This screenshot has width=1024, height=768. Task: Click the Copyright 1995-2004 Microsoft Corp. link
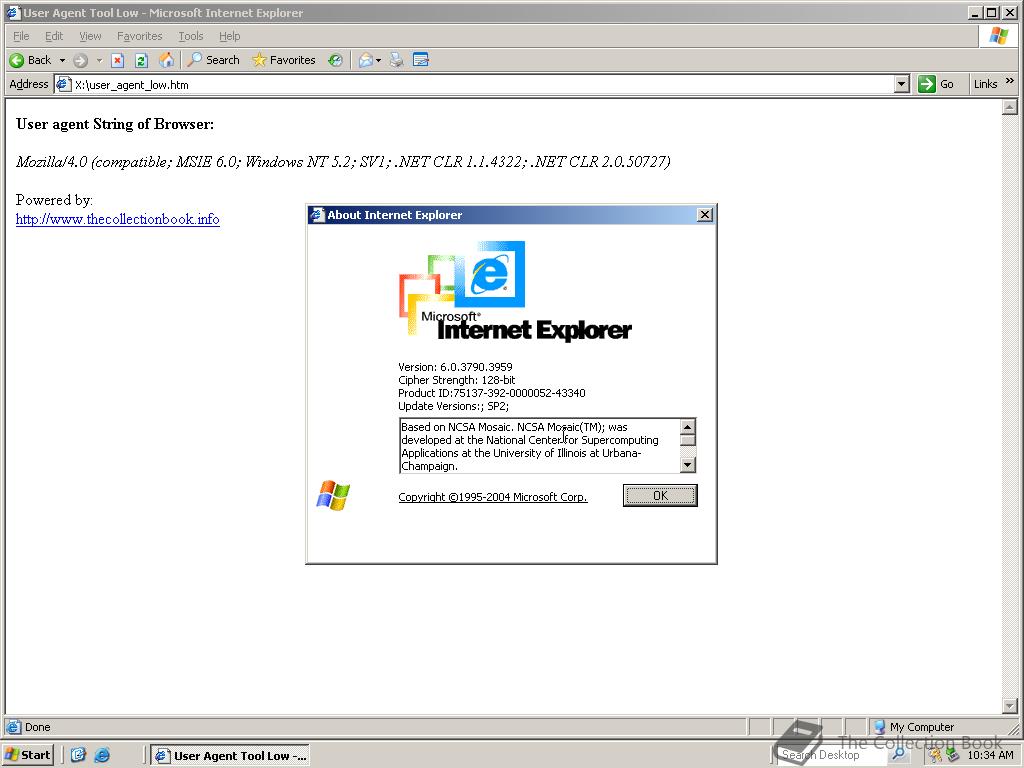coord(493,497)
